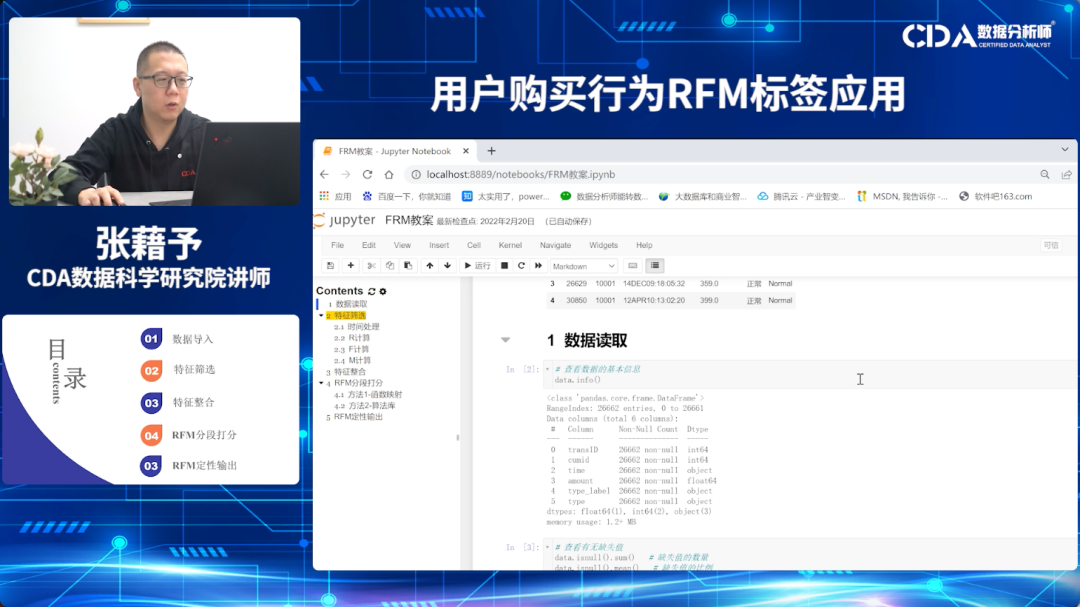Open the Insert menu

439,245
